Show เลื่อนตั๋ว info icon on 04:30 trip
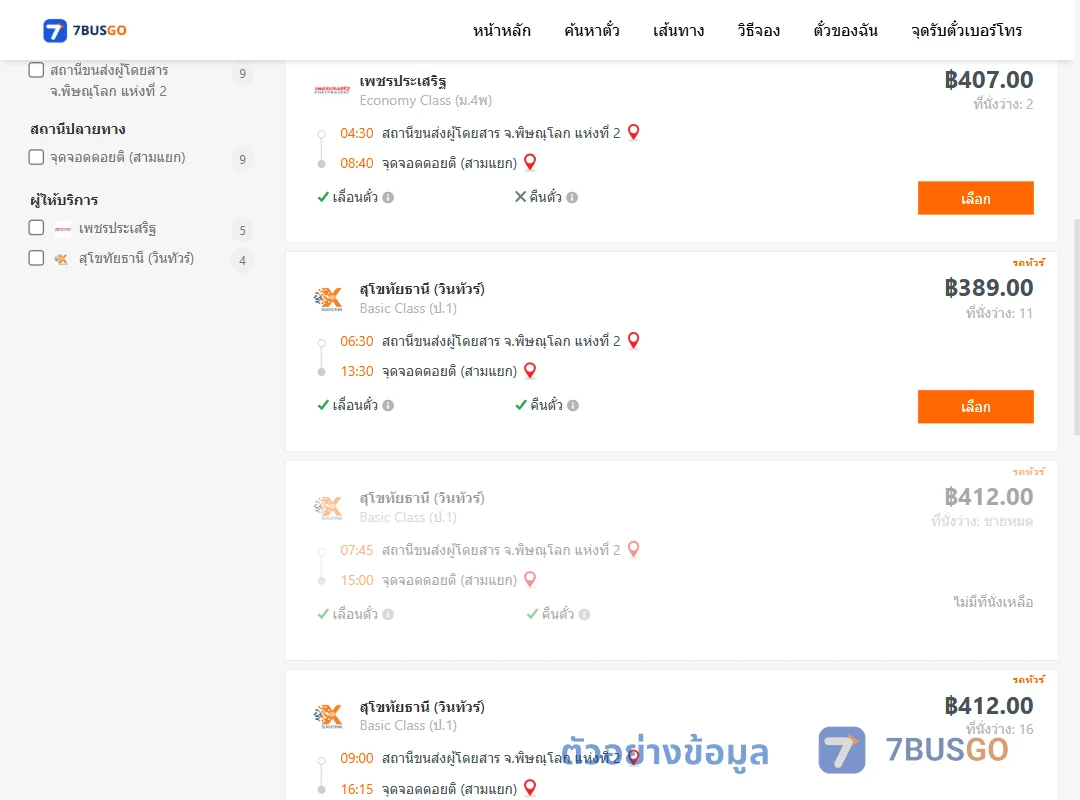This screenshot has width=1080, height=800. click(x=388, y=198)
